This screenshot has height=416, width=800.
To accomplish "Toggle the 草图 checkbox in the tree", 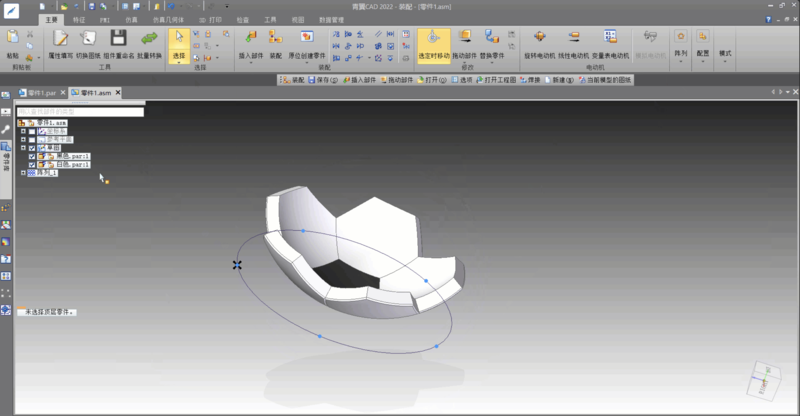I will (32, 148).
